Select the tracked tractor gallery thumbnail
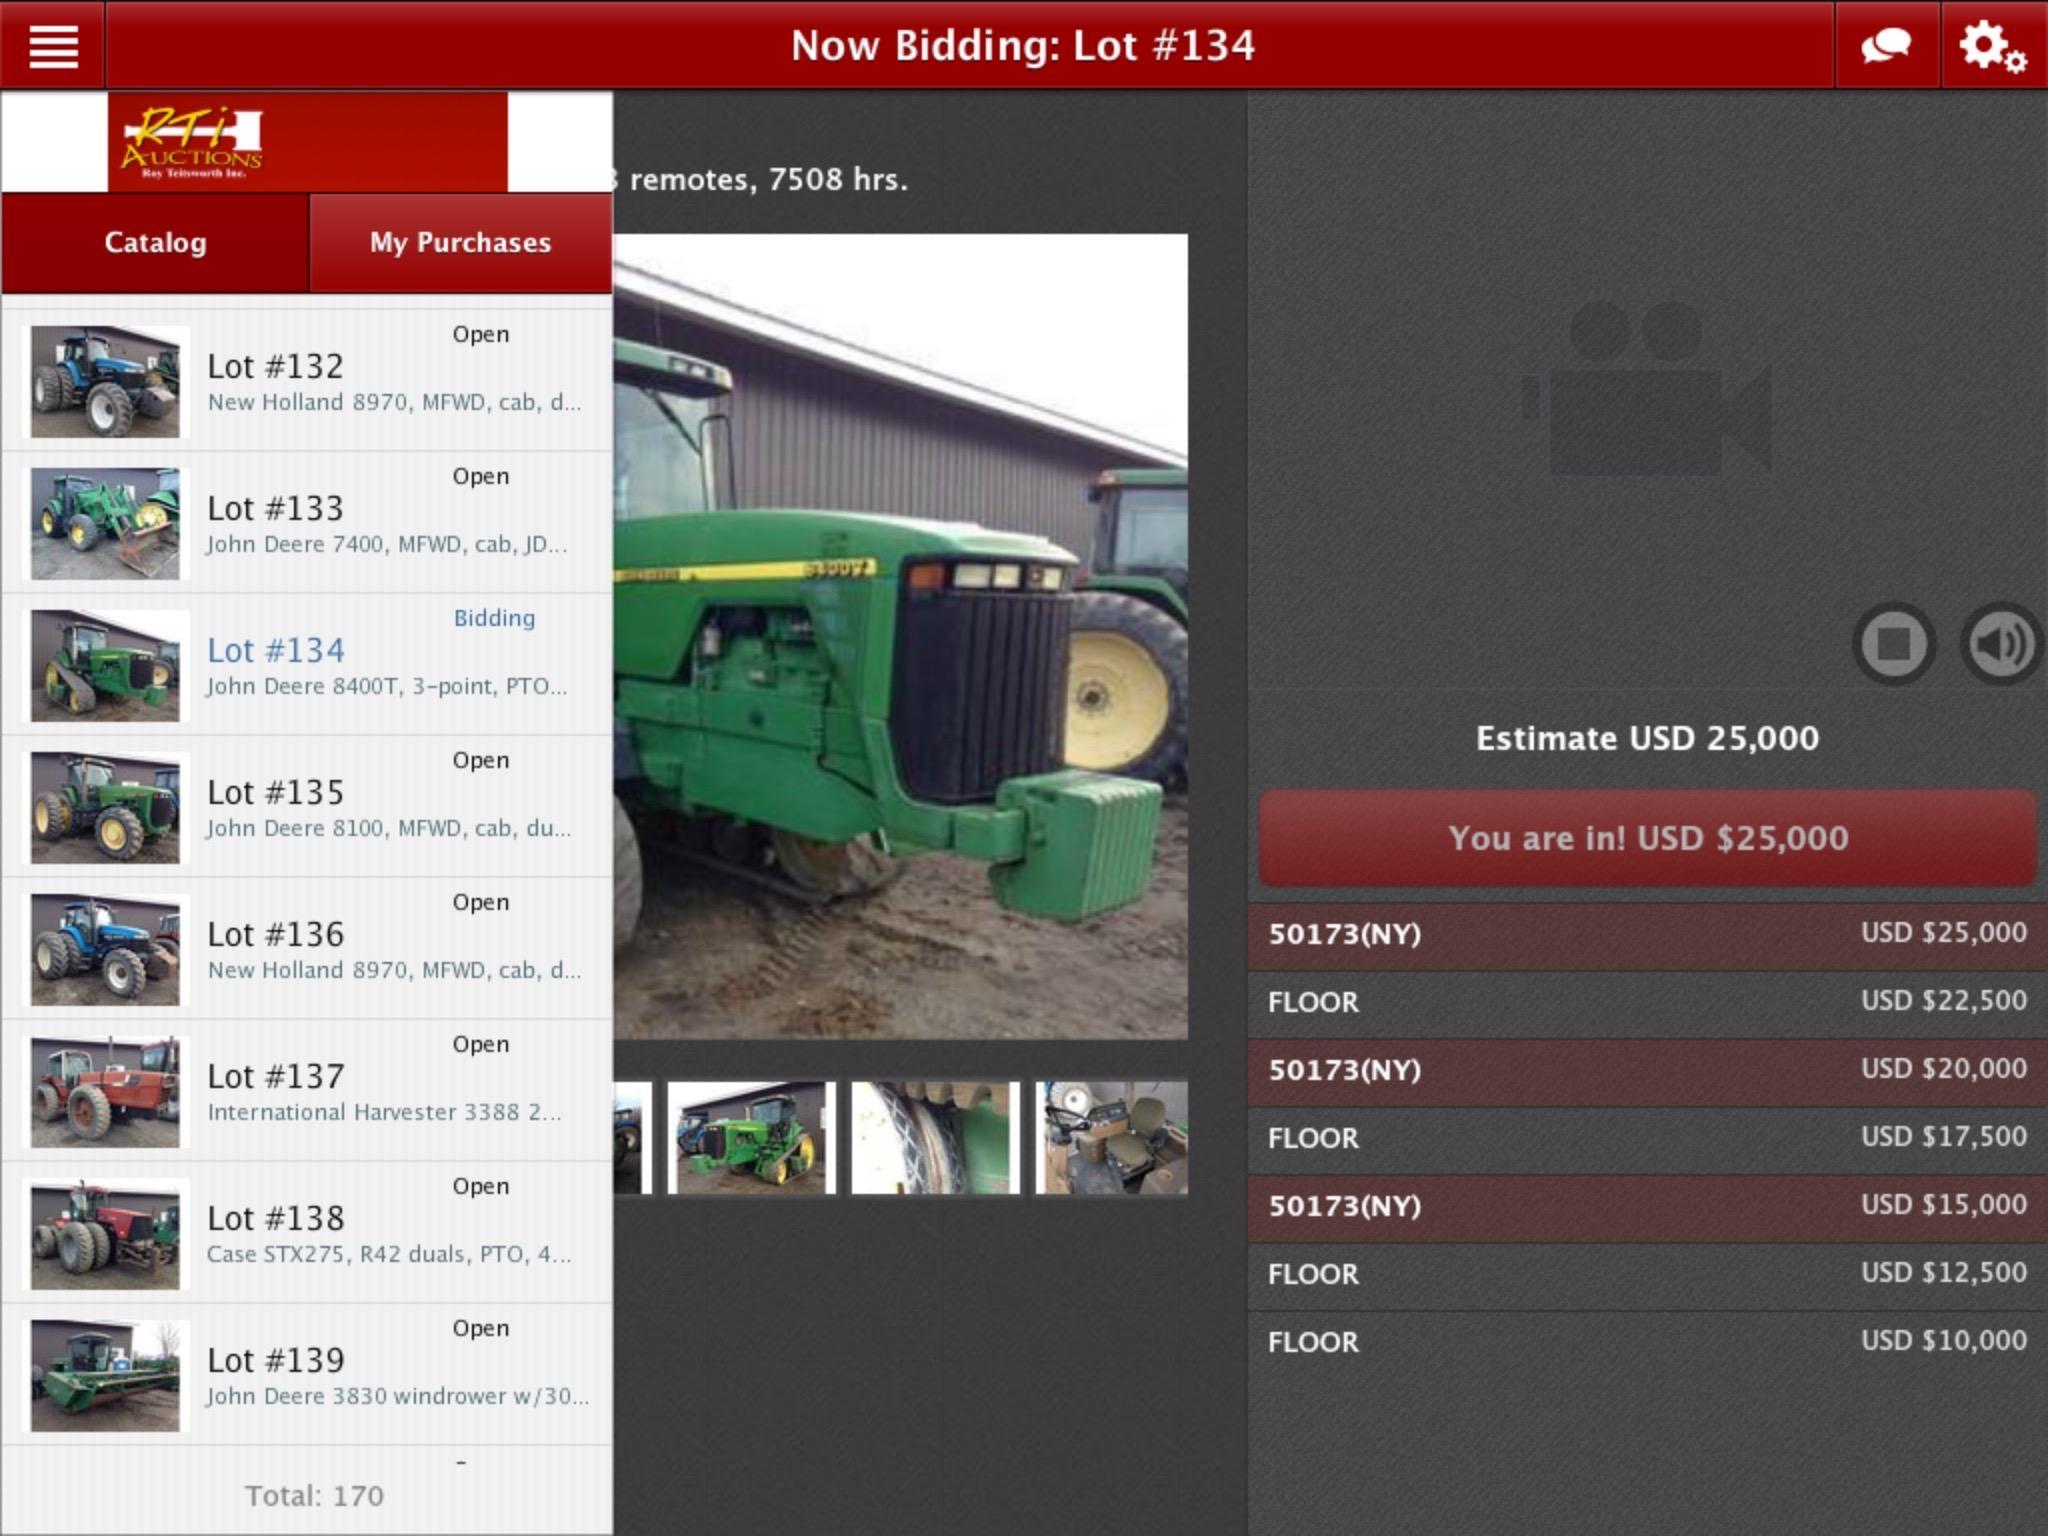The height and width of the screenshot is (1536, 2048). point(751,1138)
